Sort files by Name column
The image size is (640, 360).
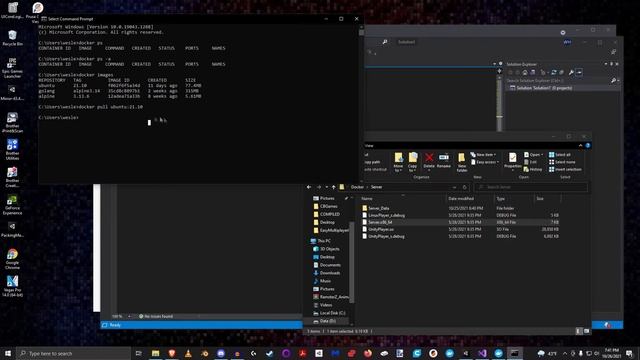tap(367, 199)
